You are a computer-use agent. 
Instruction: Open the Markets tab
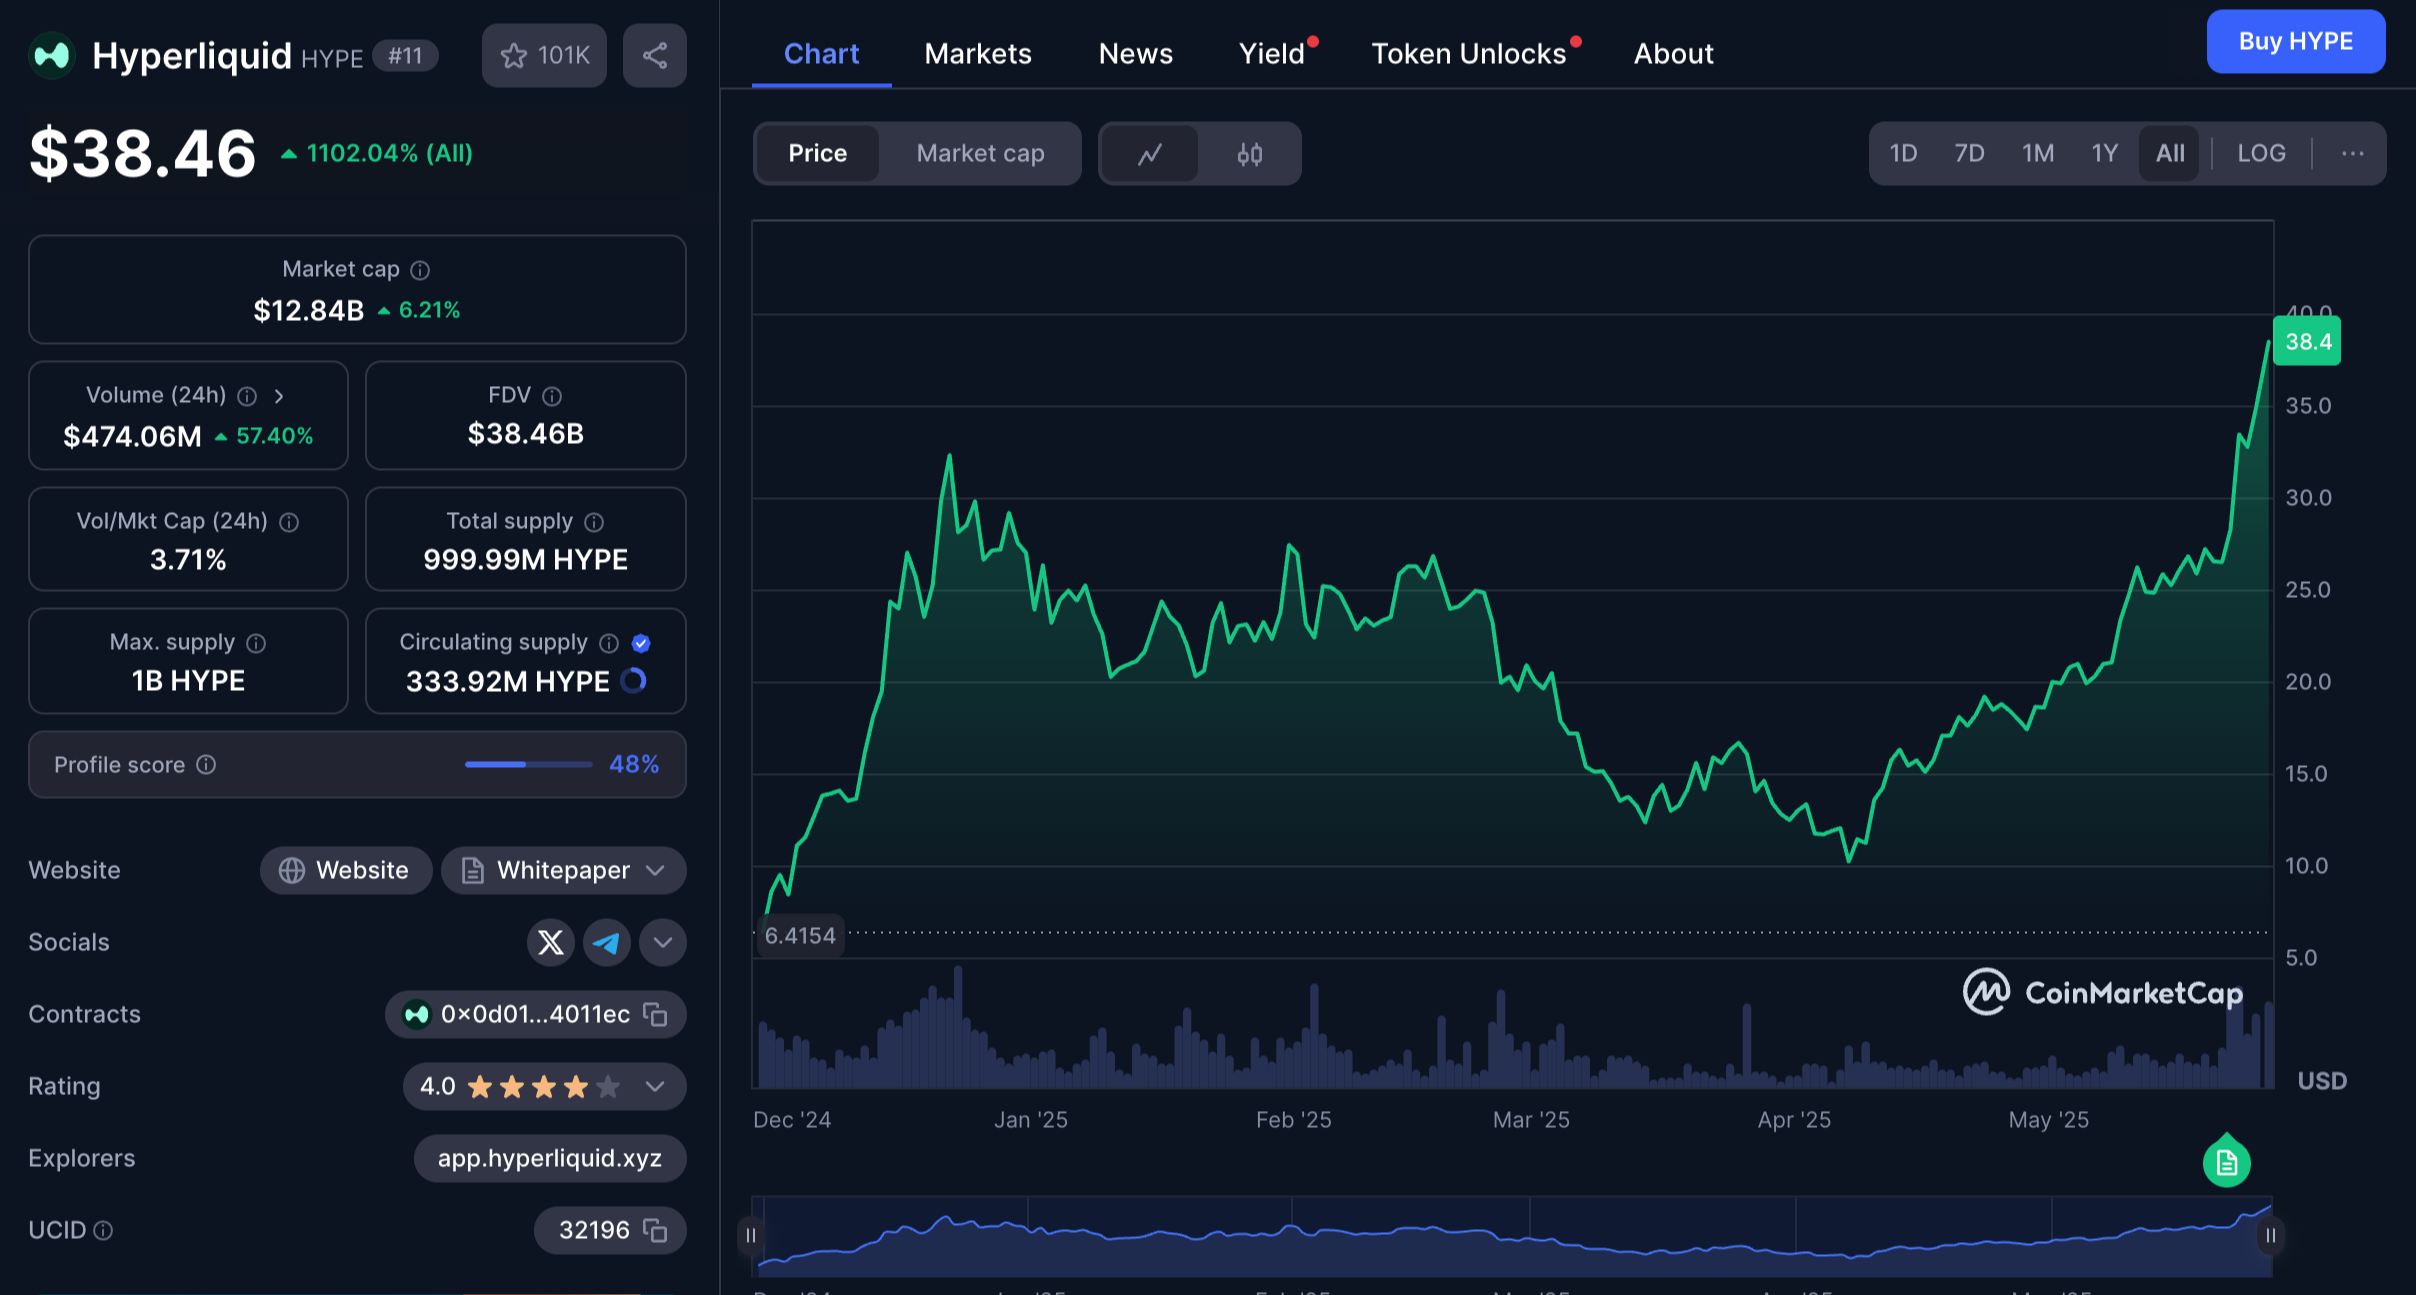click(x=977, y=53)
